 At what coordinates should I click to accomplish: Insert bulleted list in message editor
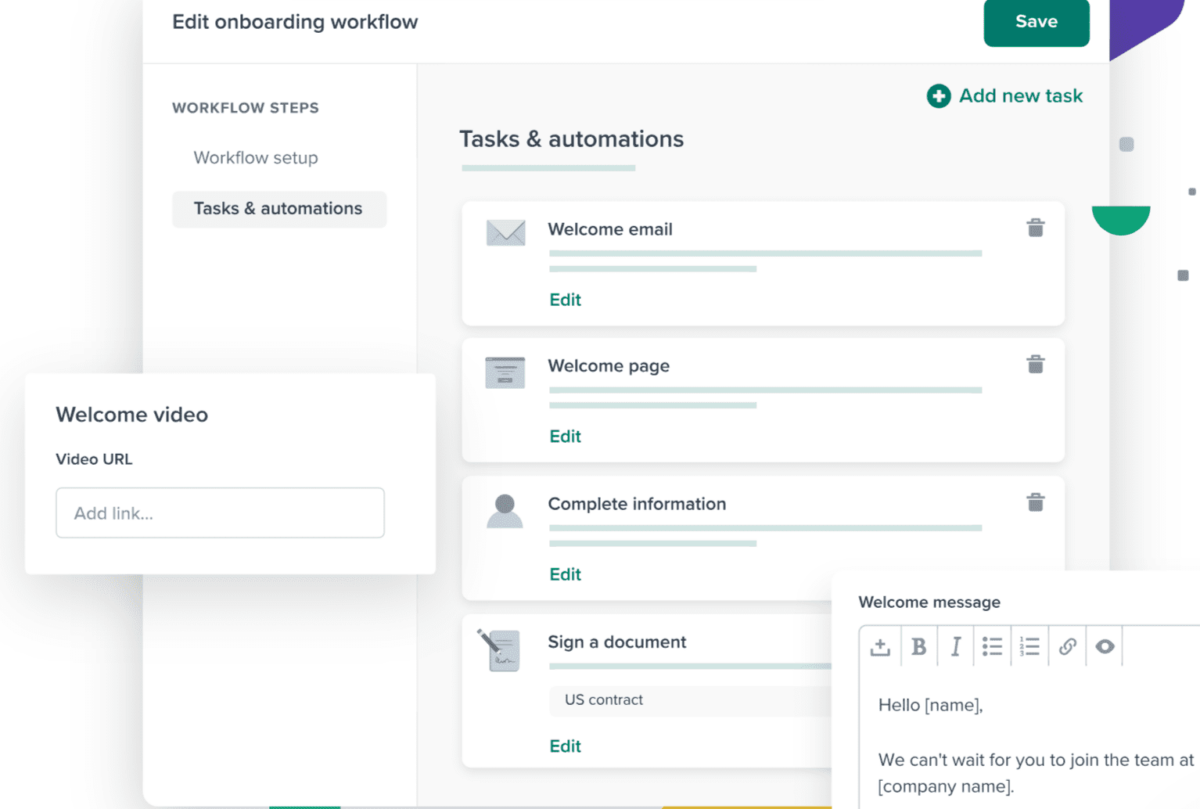992,647
